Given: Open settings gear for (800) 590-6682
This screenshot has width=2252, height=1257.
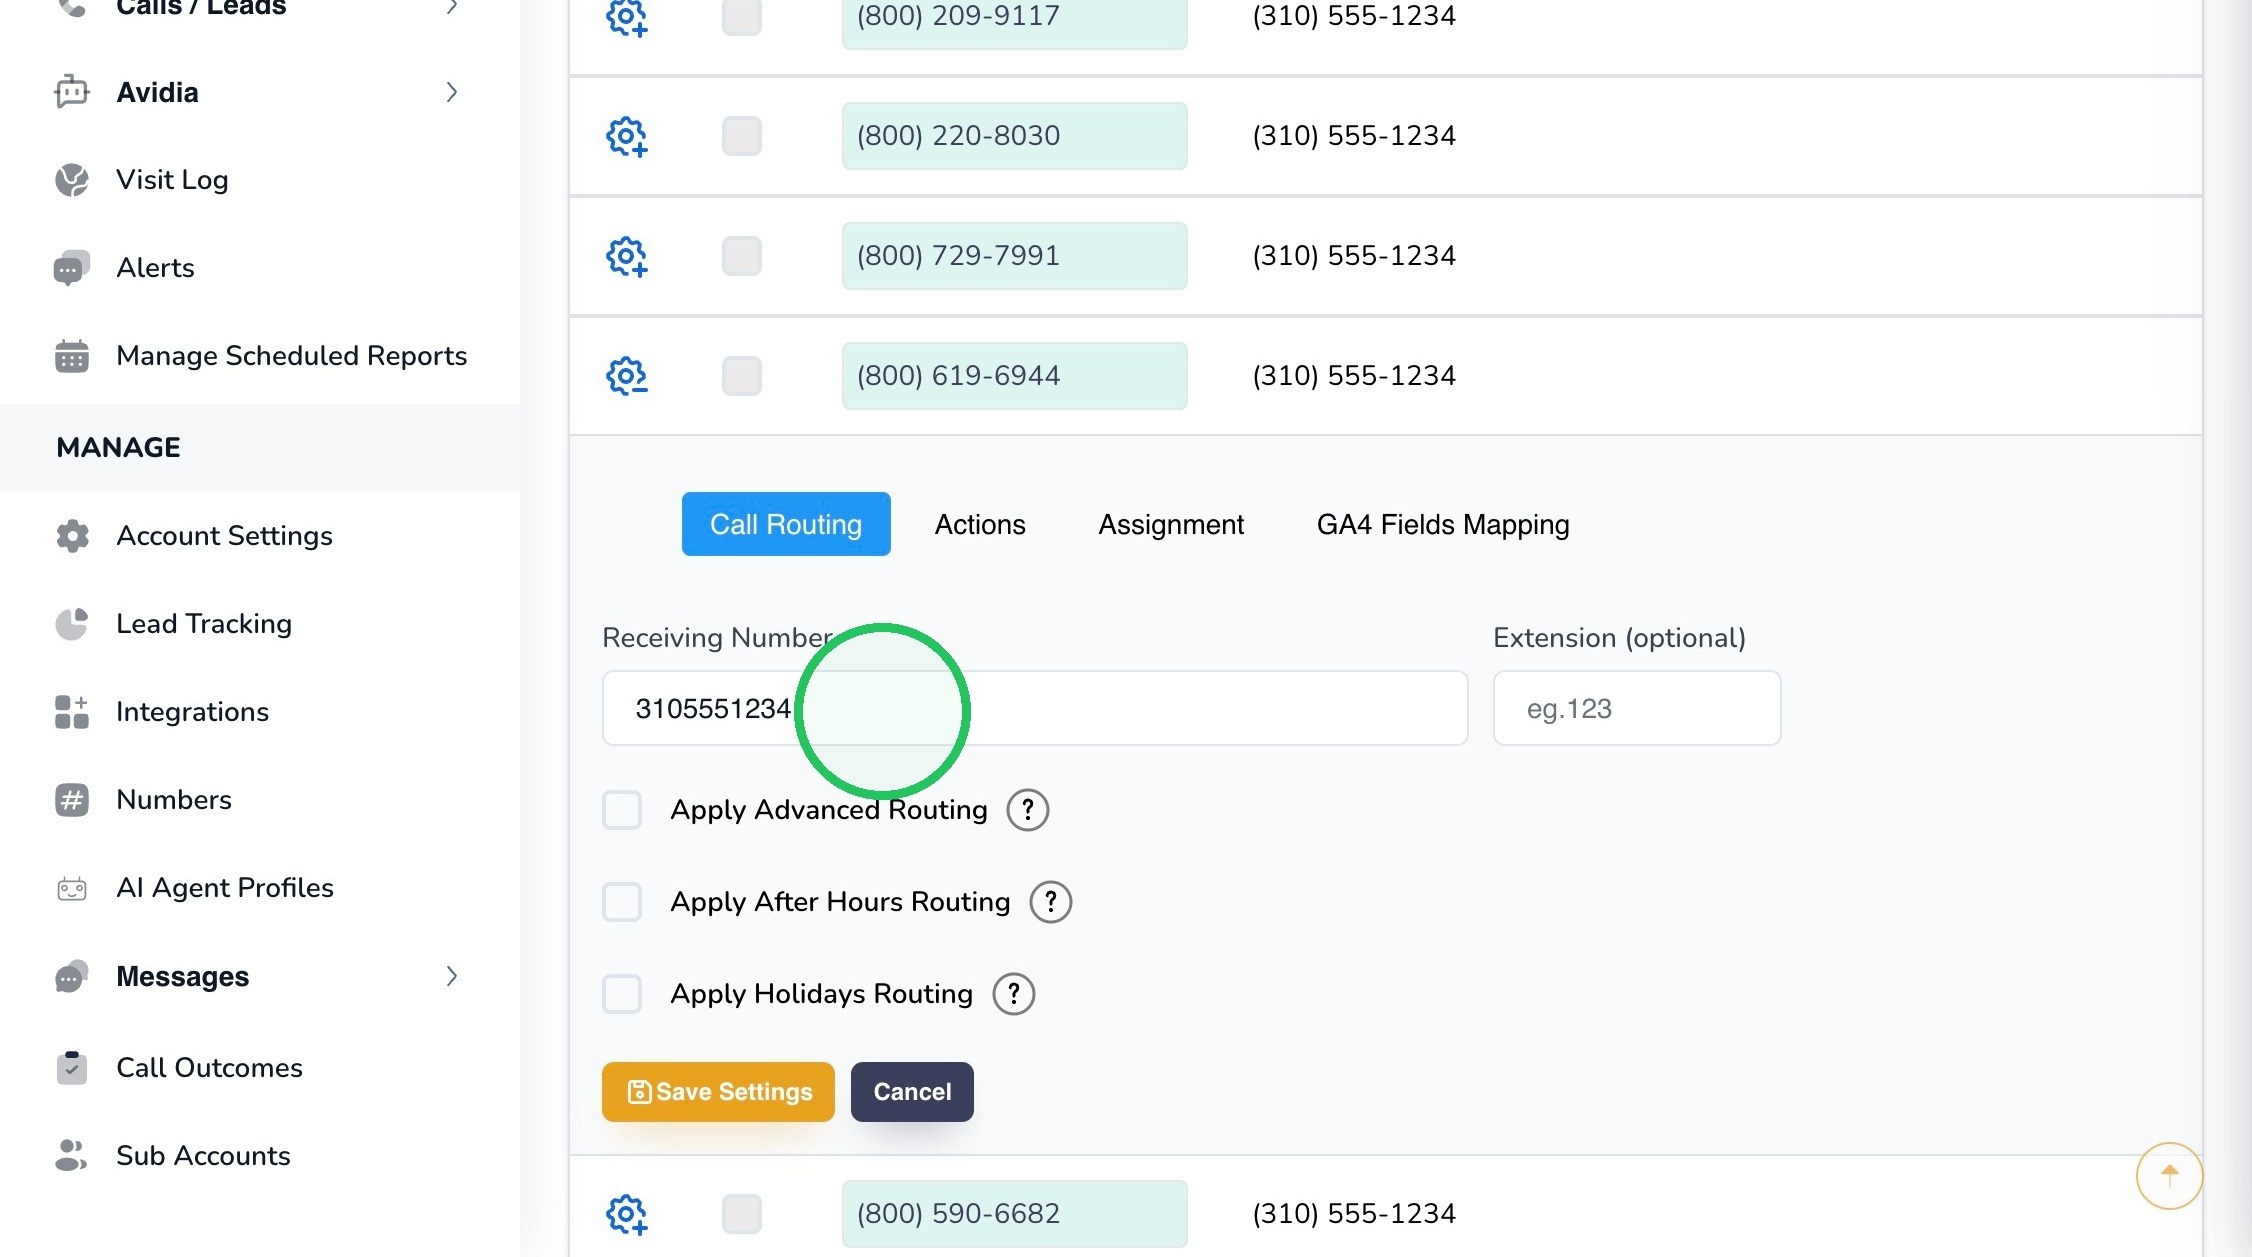Looking at the screenshot, I should (627, 1214).
